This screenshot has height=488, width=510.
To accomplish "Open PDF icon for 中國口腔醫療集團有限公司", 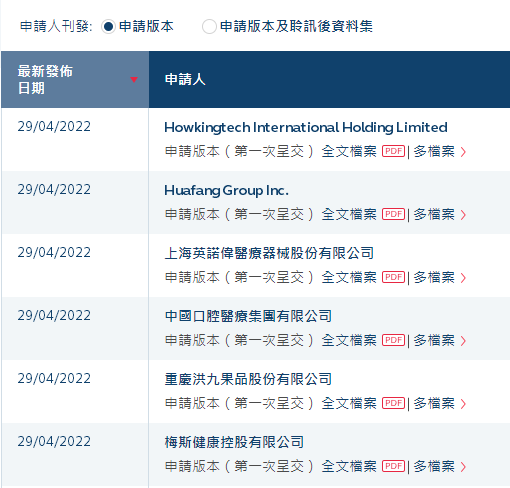I will point(393,340).
